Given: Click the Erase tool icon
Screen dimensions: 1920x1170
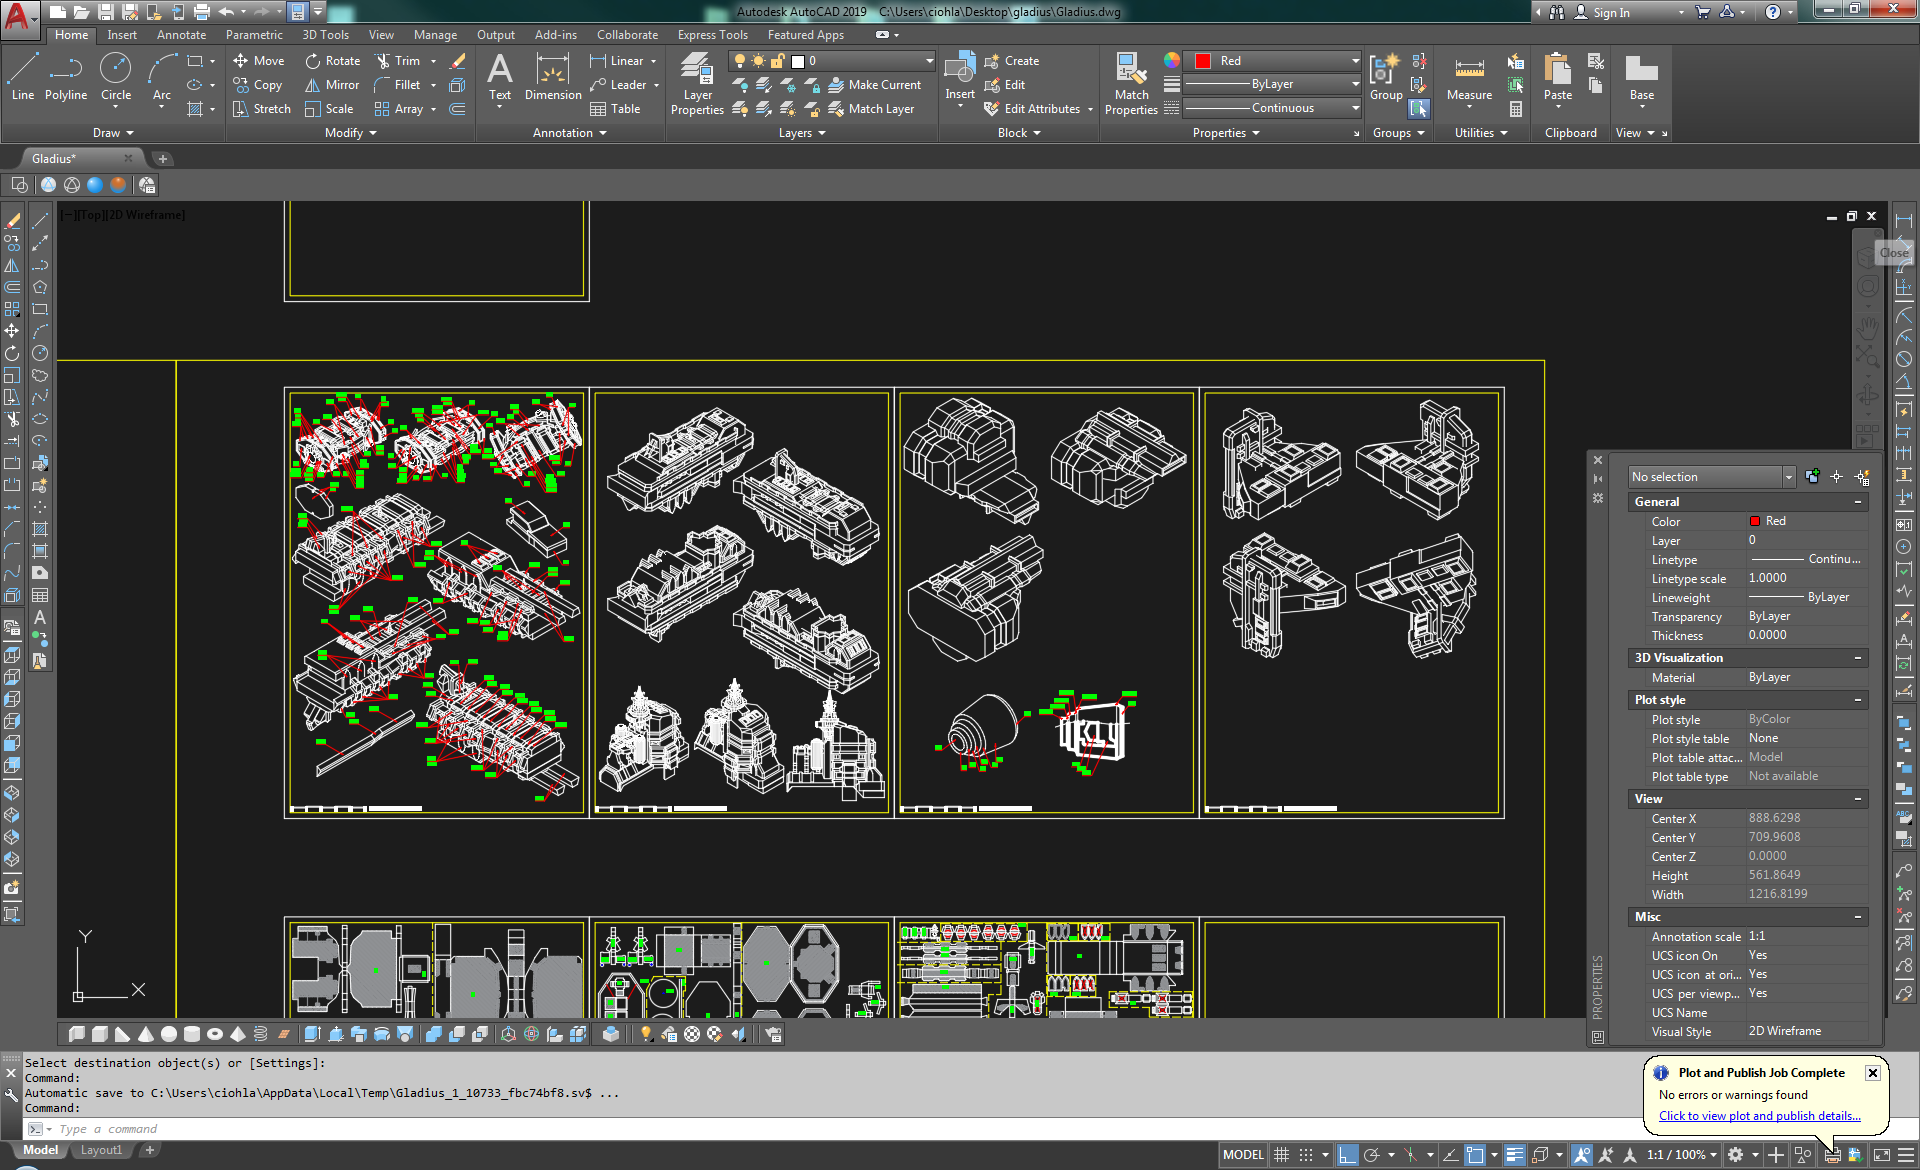Looking at the screenshot, I should click(x=458, y=61).
